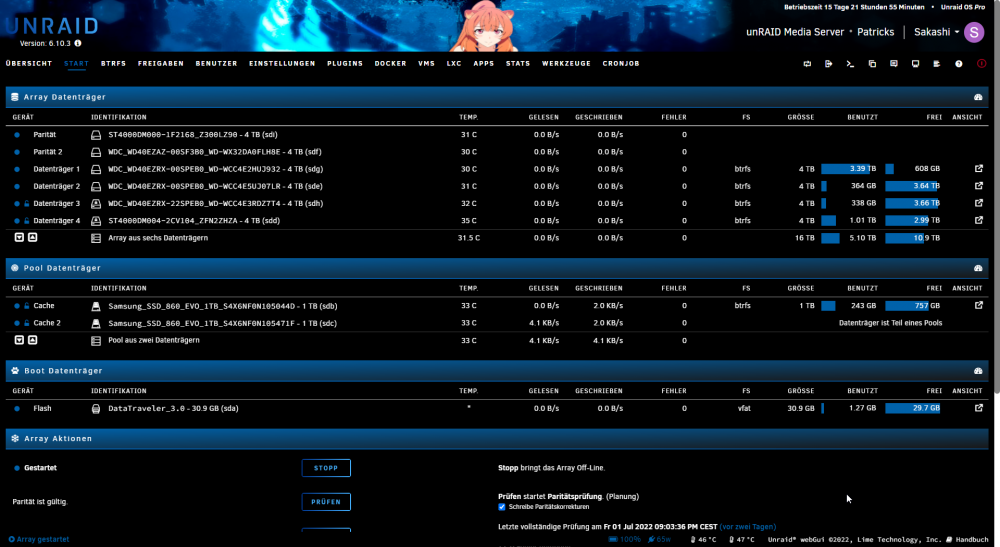1000x547 pixels.
Task: Click the blue status dot for Flash
Action: coord(17,409)
